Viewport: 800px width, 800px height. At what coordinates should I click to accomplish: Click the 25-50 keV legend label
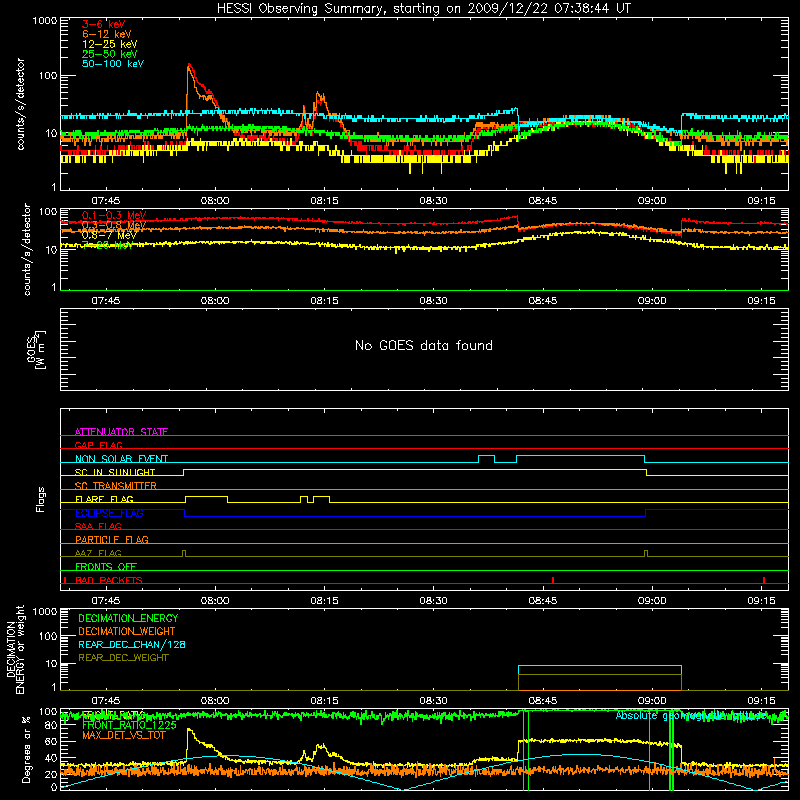click(x=109, y=54)
